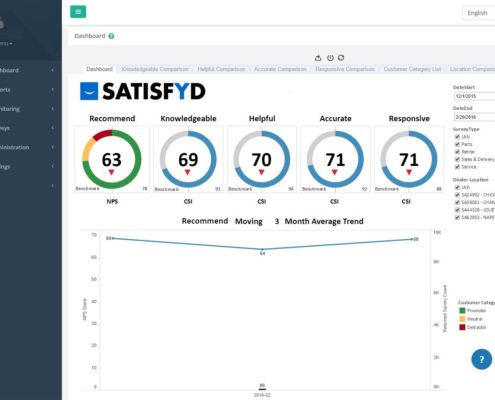Click the red down-arrow under Responsive 71
Viewport: 495px width, 400px height.
click(409, 172)
